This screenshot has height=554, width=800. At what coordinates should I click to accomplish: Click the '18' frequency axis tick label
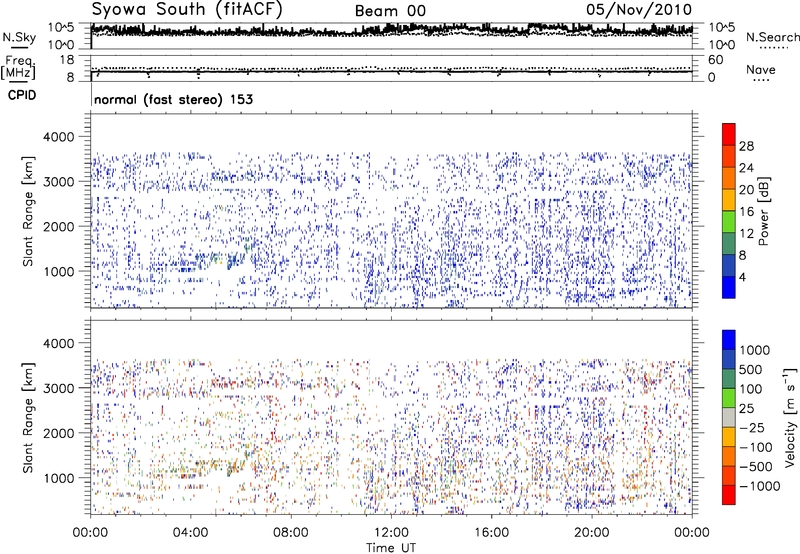(66, 60)
